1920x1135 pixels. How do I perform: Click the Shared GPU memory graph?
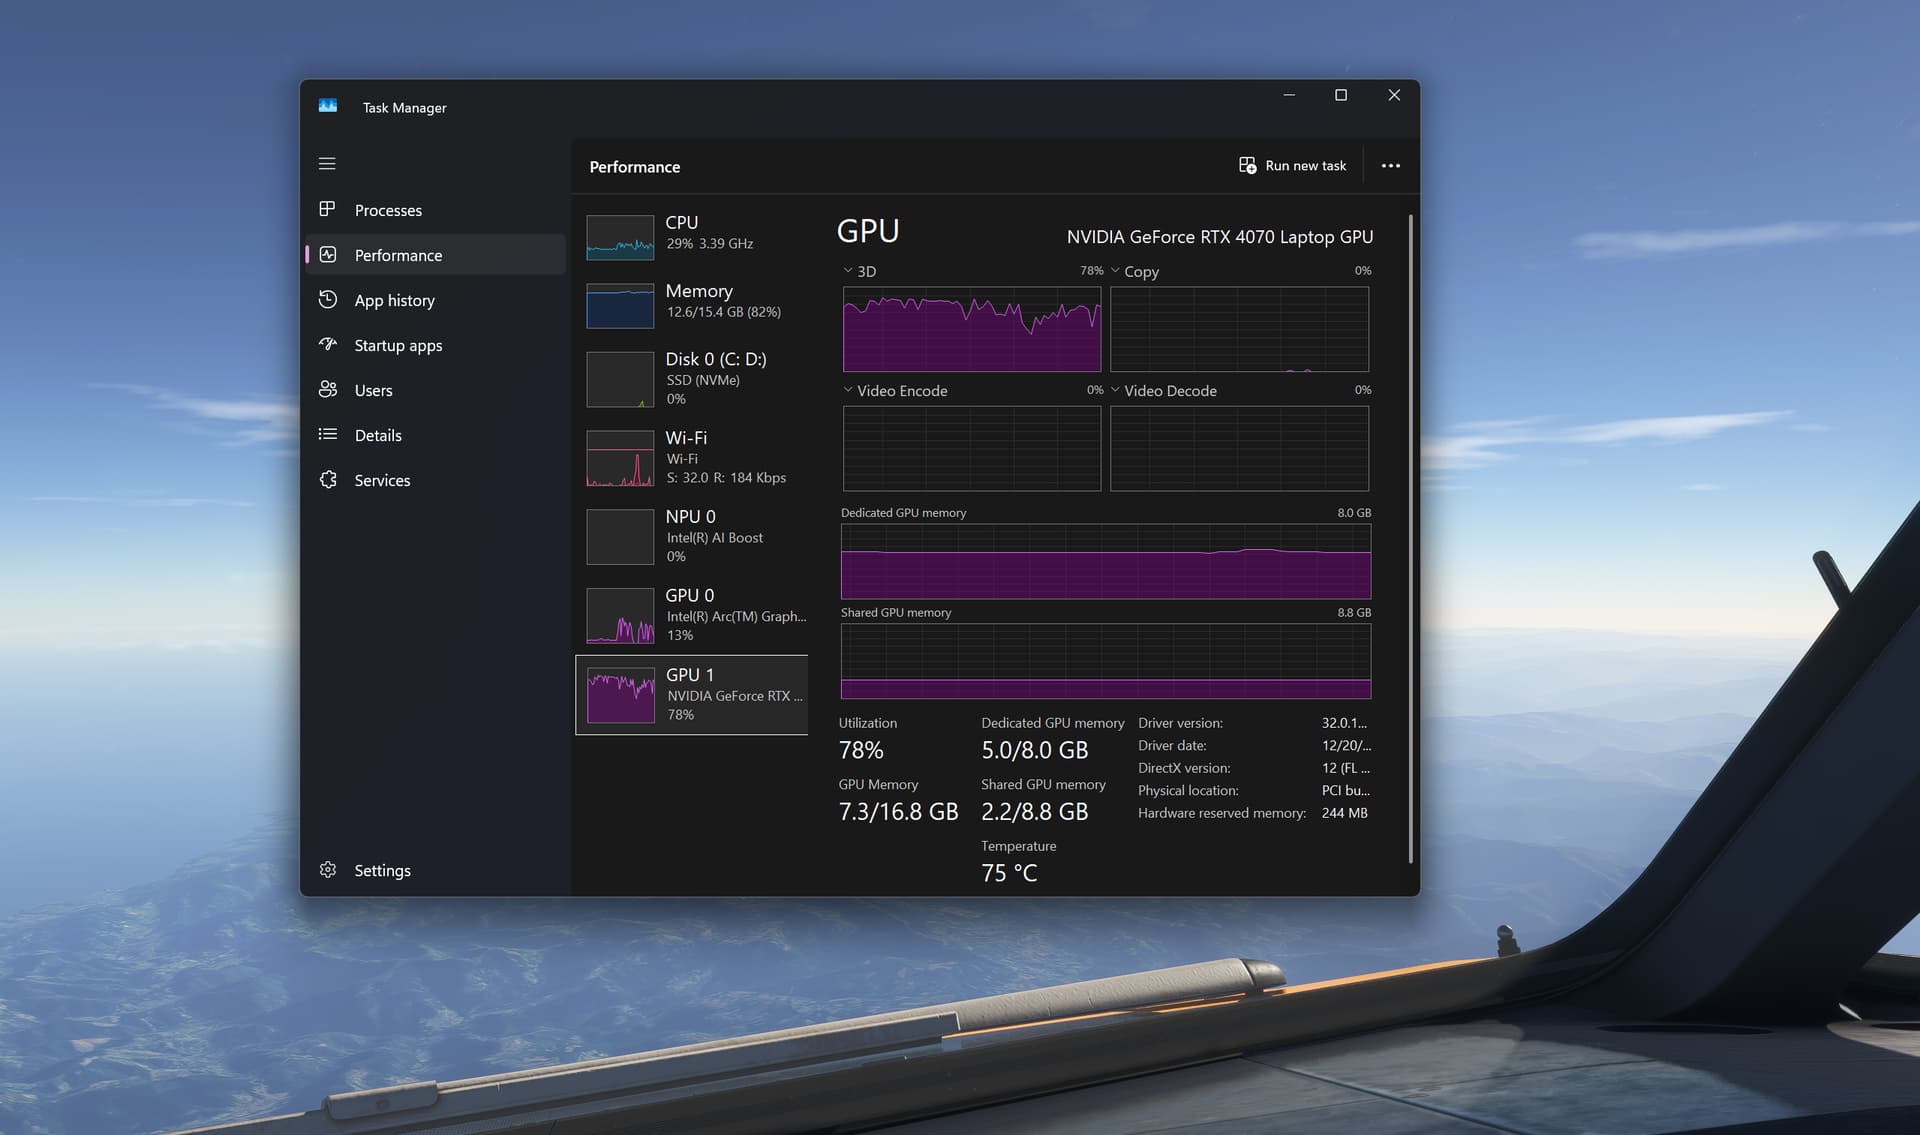pos(1106,661)
